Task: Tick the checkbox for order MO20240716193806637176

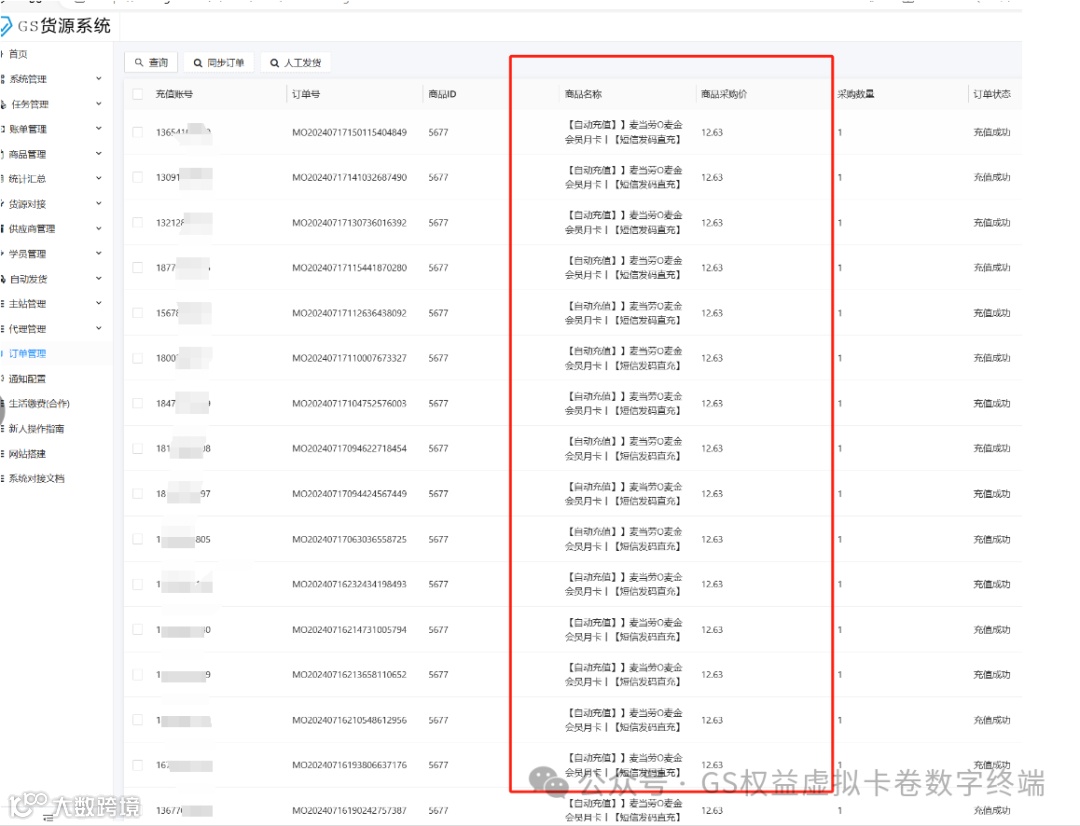Action: (138, 765)
